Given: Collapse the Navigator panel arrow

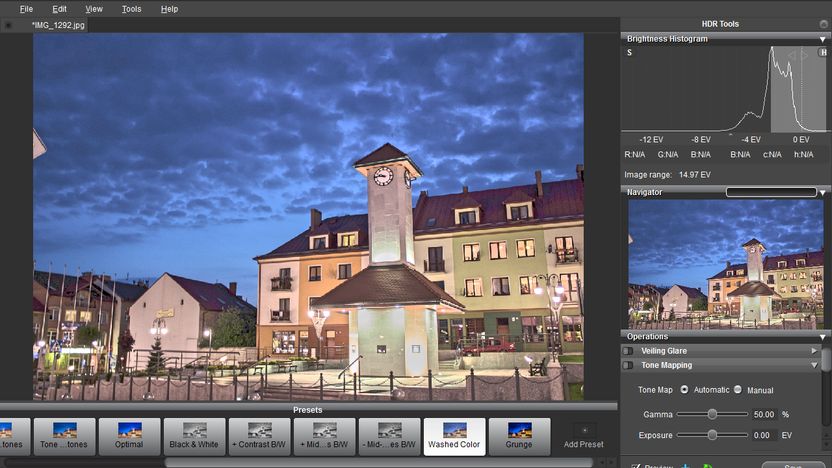Looking at the screenshot, I should click(x=822, y=193).
